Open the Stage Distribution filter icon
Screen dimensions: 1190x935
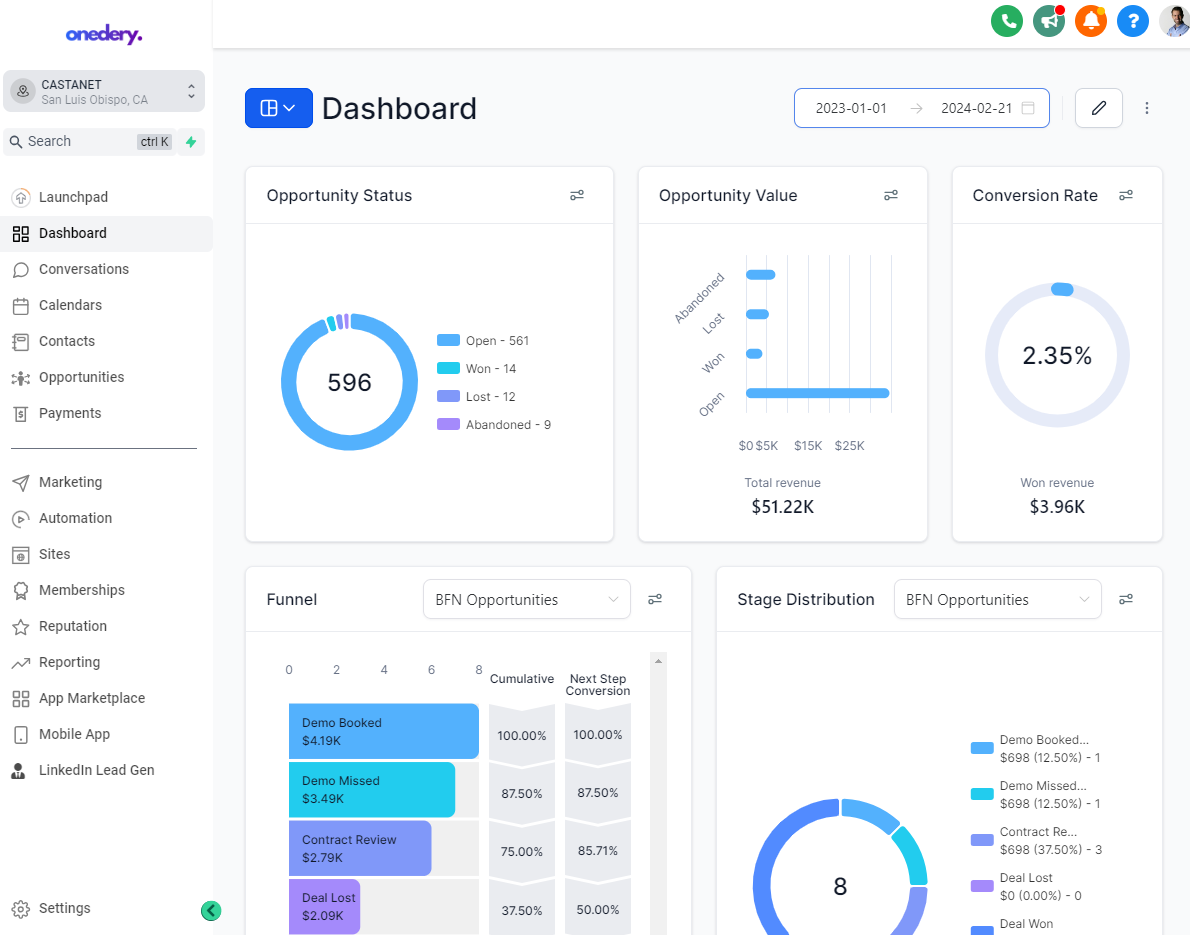[1126, 598]
